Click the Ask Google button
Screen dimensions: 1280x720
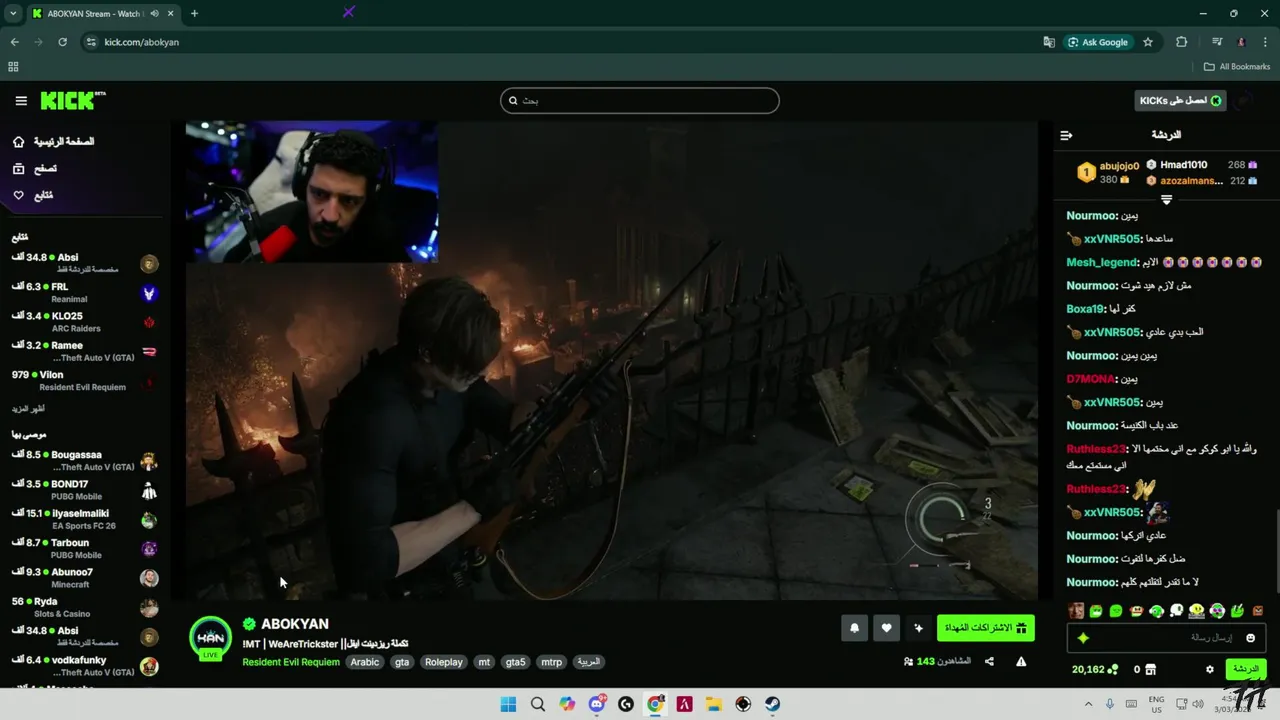pos(1098,42)
